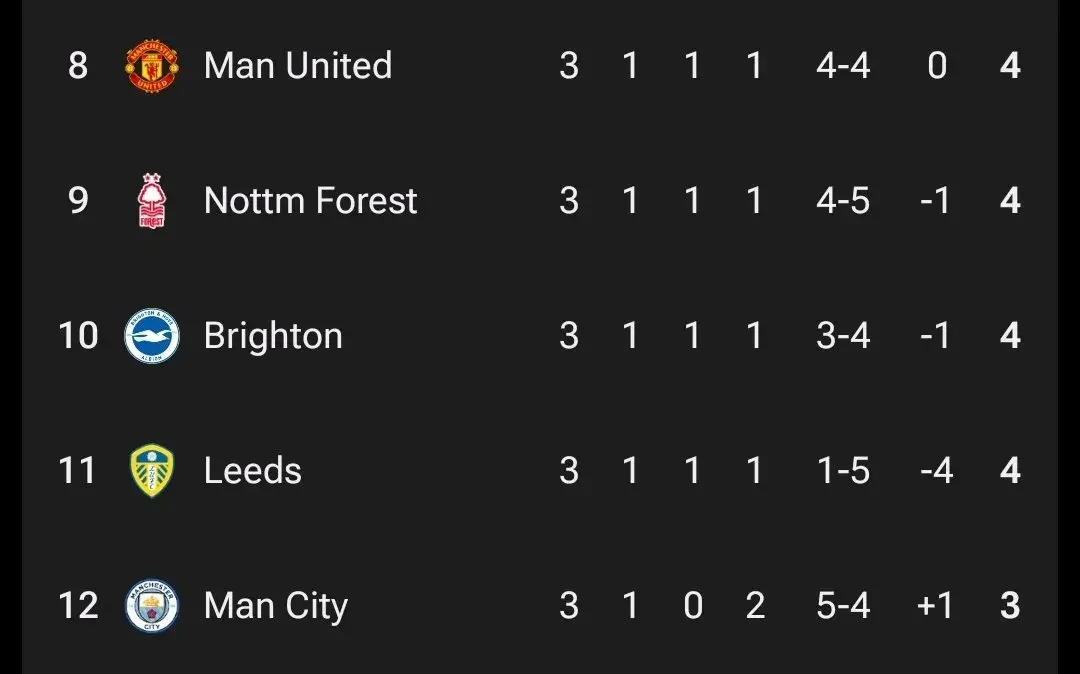Select the Brighton club logo
Screen dimensions: 1080x674
click(152, 336)
